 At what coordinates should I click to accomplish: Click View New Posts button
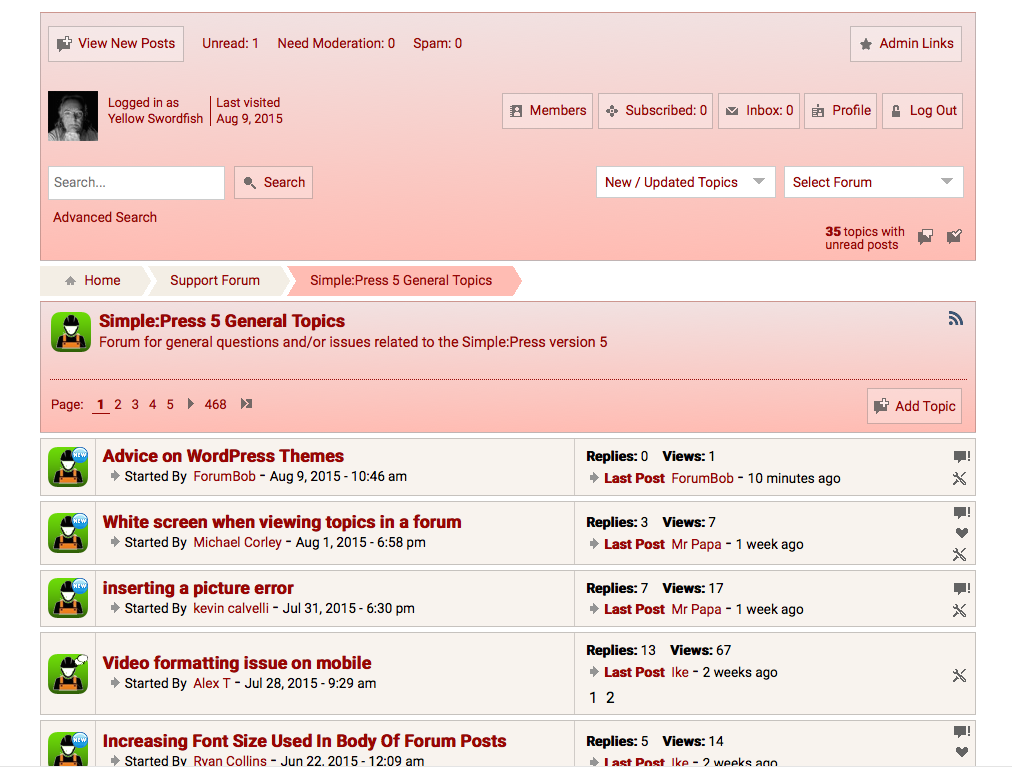[116, 44]
